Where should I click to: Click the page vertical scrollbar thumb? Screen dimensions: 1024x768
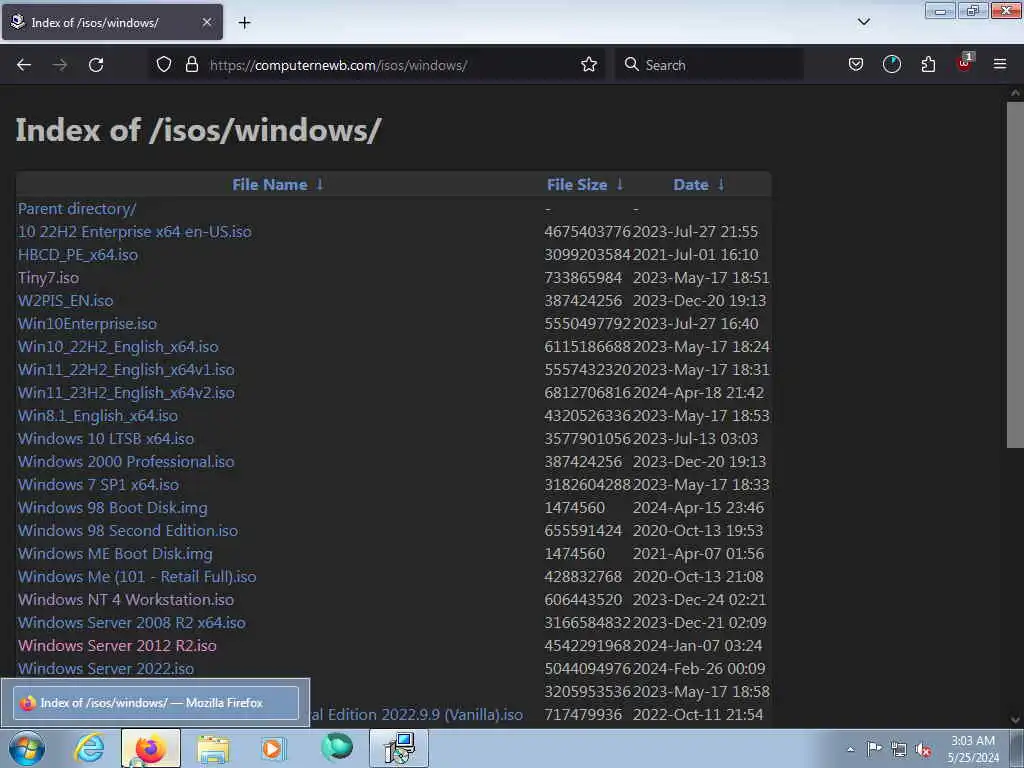(x=1015, y=274)
